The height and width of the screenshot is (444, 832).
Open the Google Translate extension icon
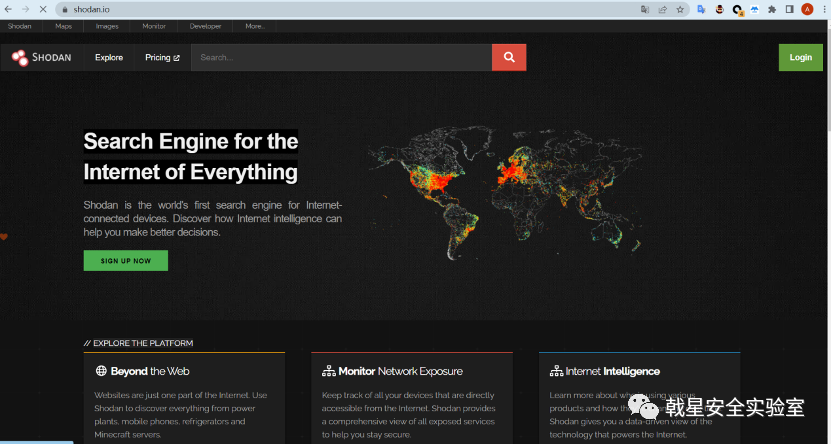pyautogui.click(x=701, y=10)
